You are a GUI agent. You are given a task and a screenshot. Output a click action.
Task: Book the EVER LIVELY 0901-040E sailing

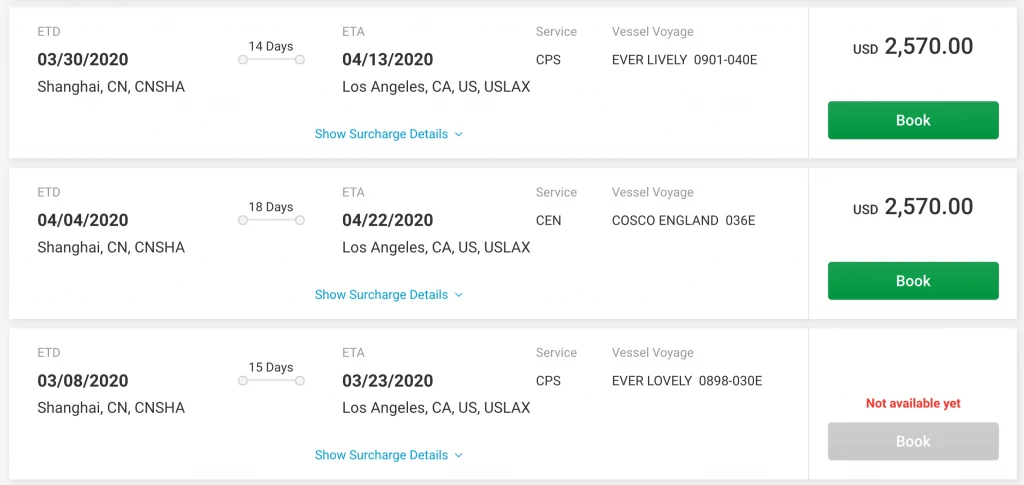click(x=912, y=120)
